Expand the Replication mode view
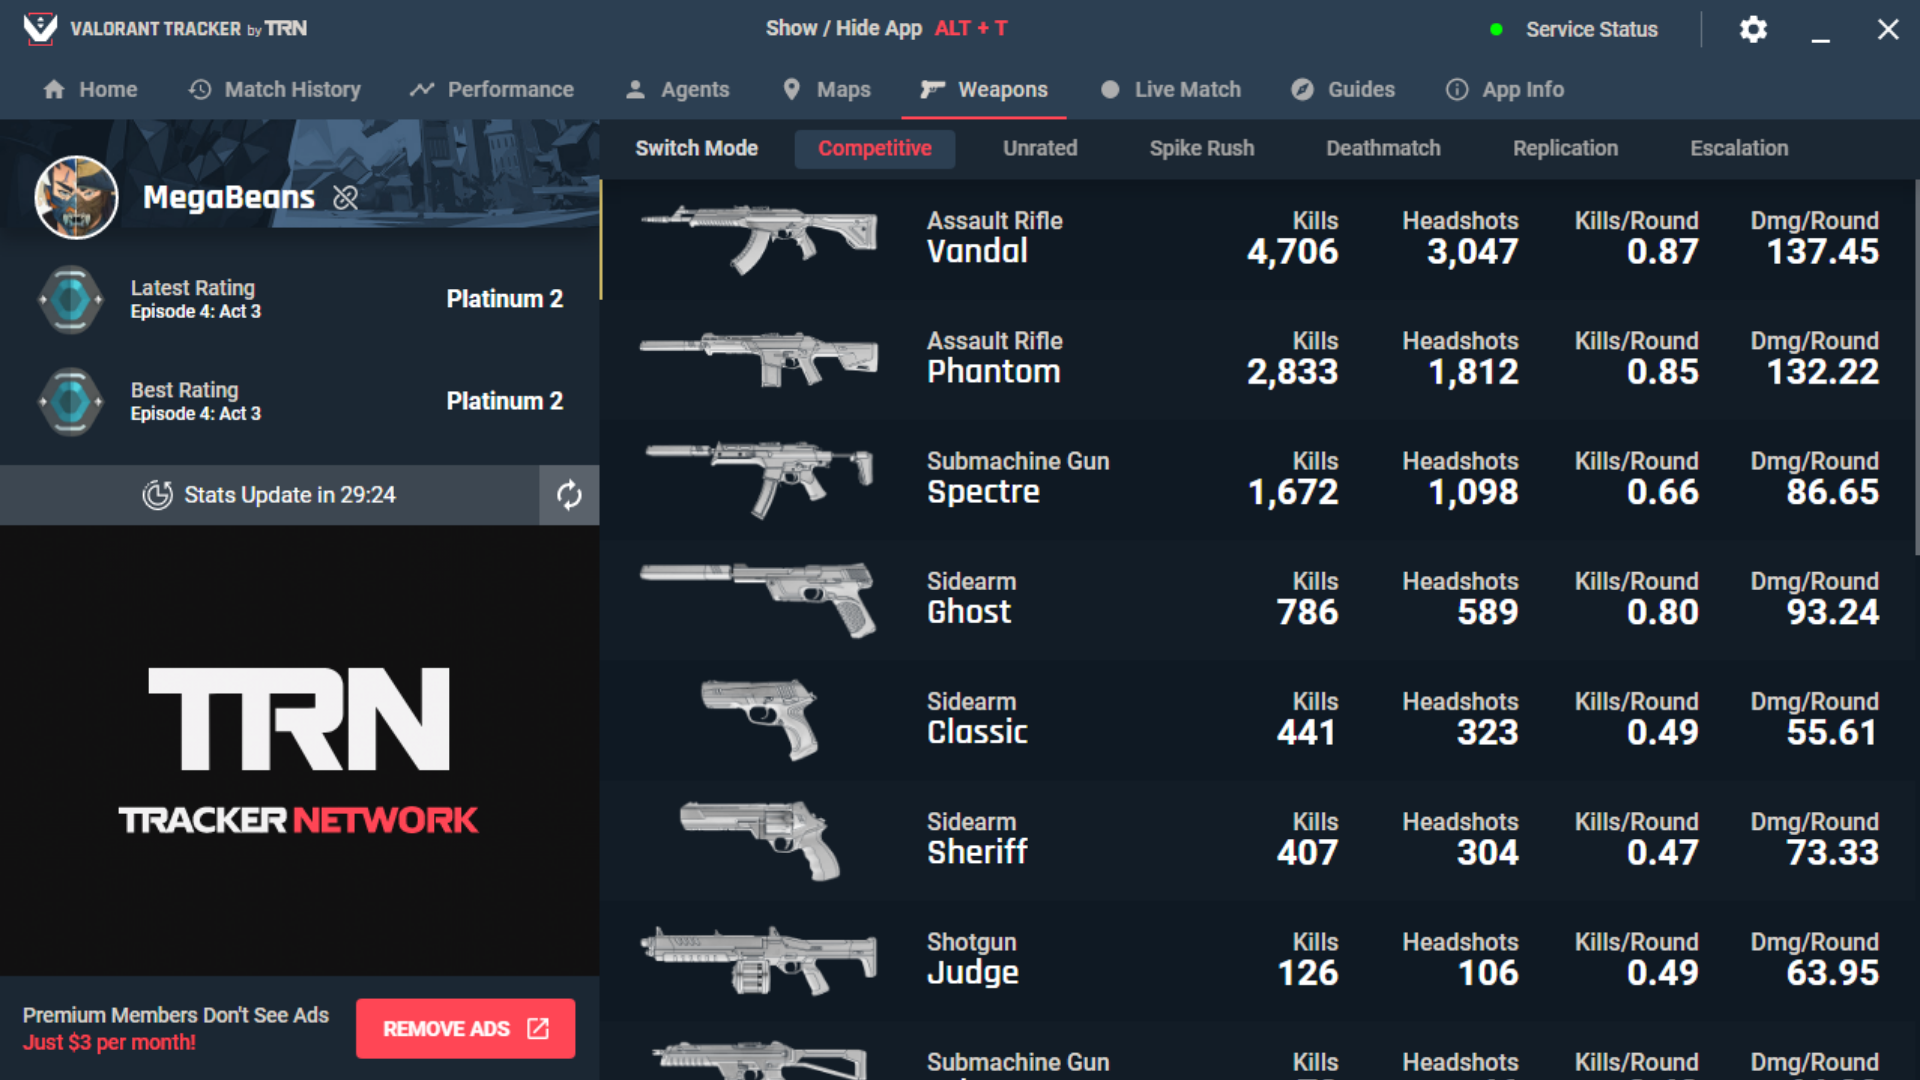The height and width of the screenshot is (1080, 1920). [1565, 148]
